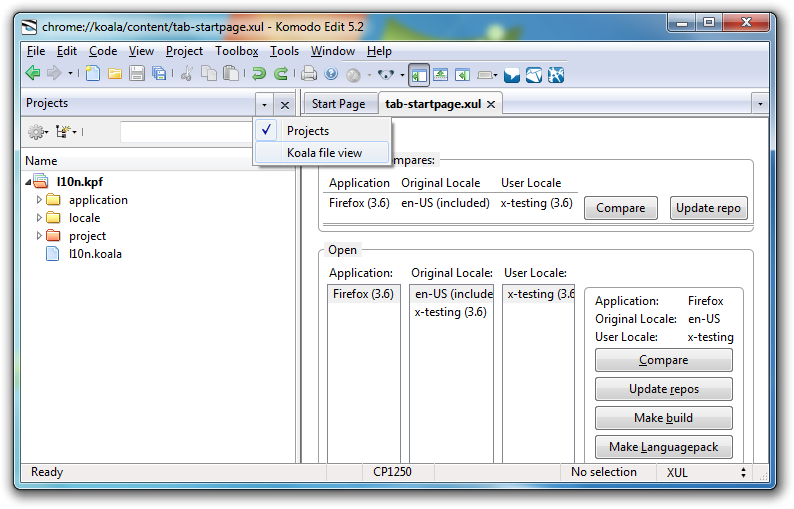Click the blue speech-bubble toolbar icon
Viewport: 794px width, 509px height.
pyautogui.click(x=512, y=75)
